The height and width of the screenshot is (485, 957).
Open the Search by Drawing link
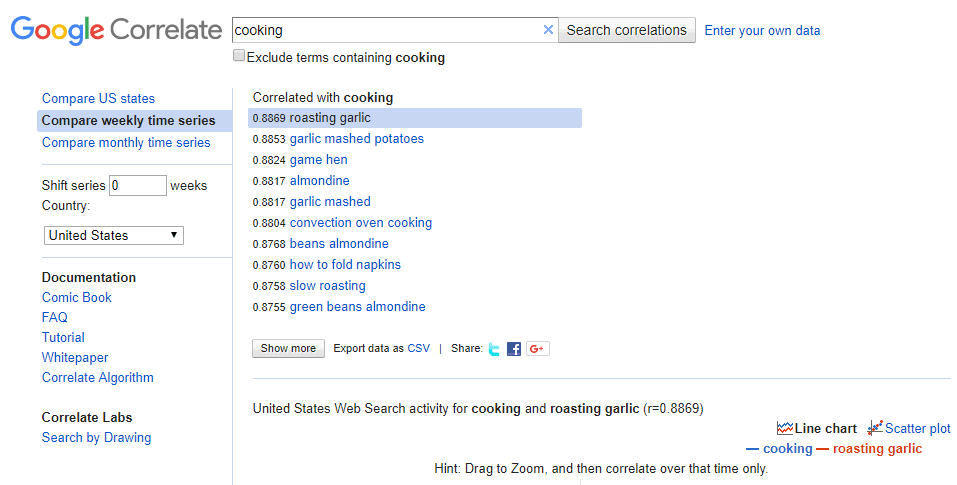(x=96, y=438)
